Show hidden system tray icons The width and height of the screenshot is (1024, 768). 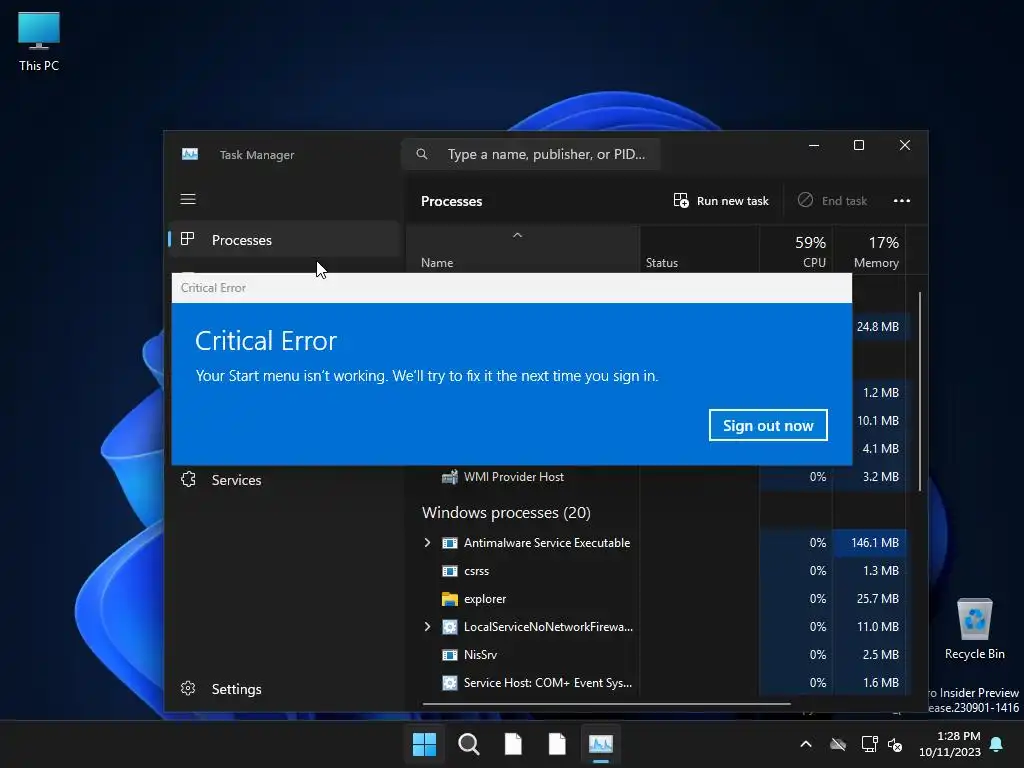(x=806, y=744)
